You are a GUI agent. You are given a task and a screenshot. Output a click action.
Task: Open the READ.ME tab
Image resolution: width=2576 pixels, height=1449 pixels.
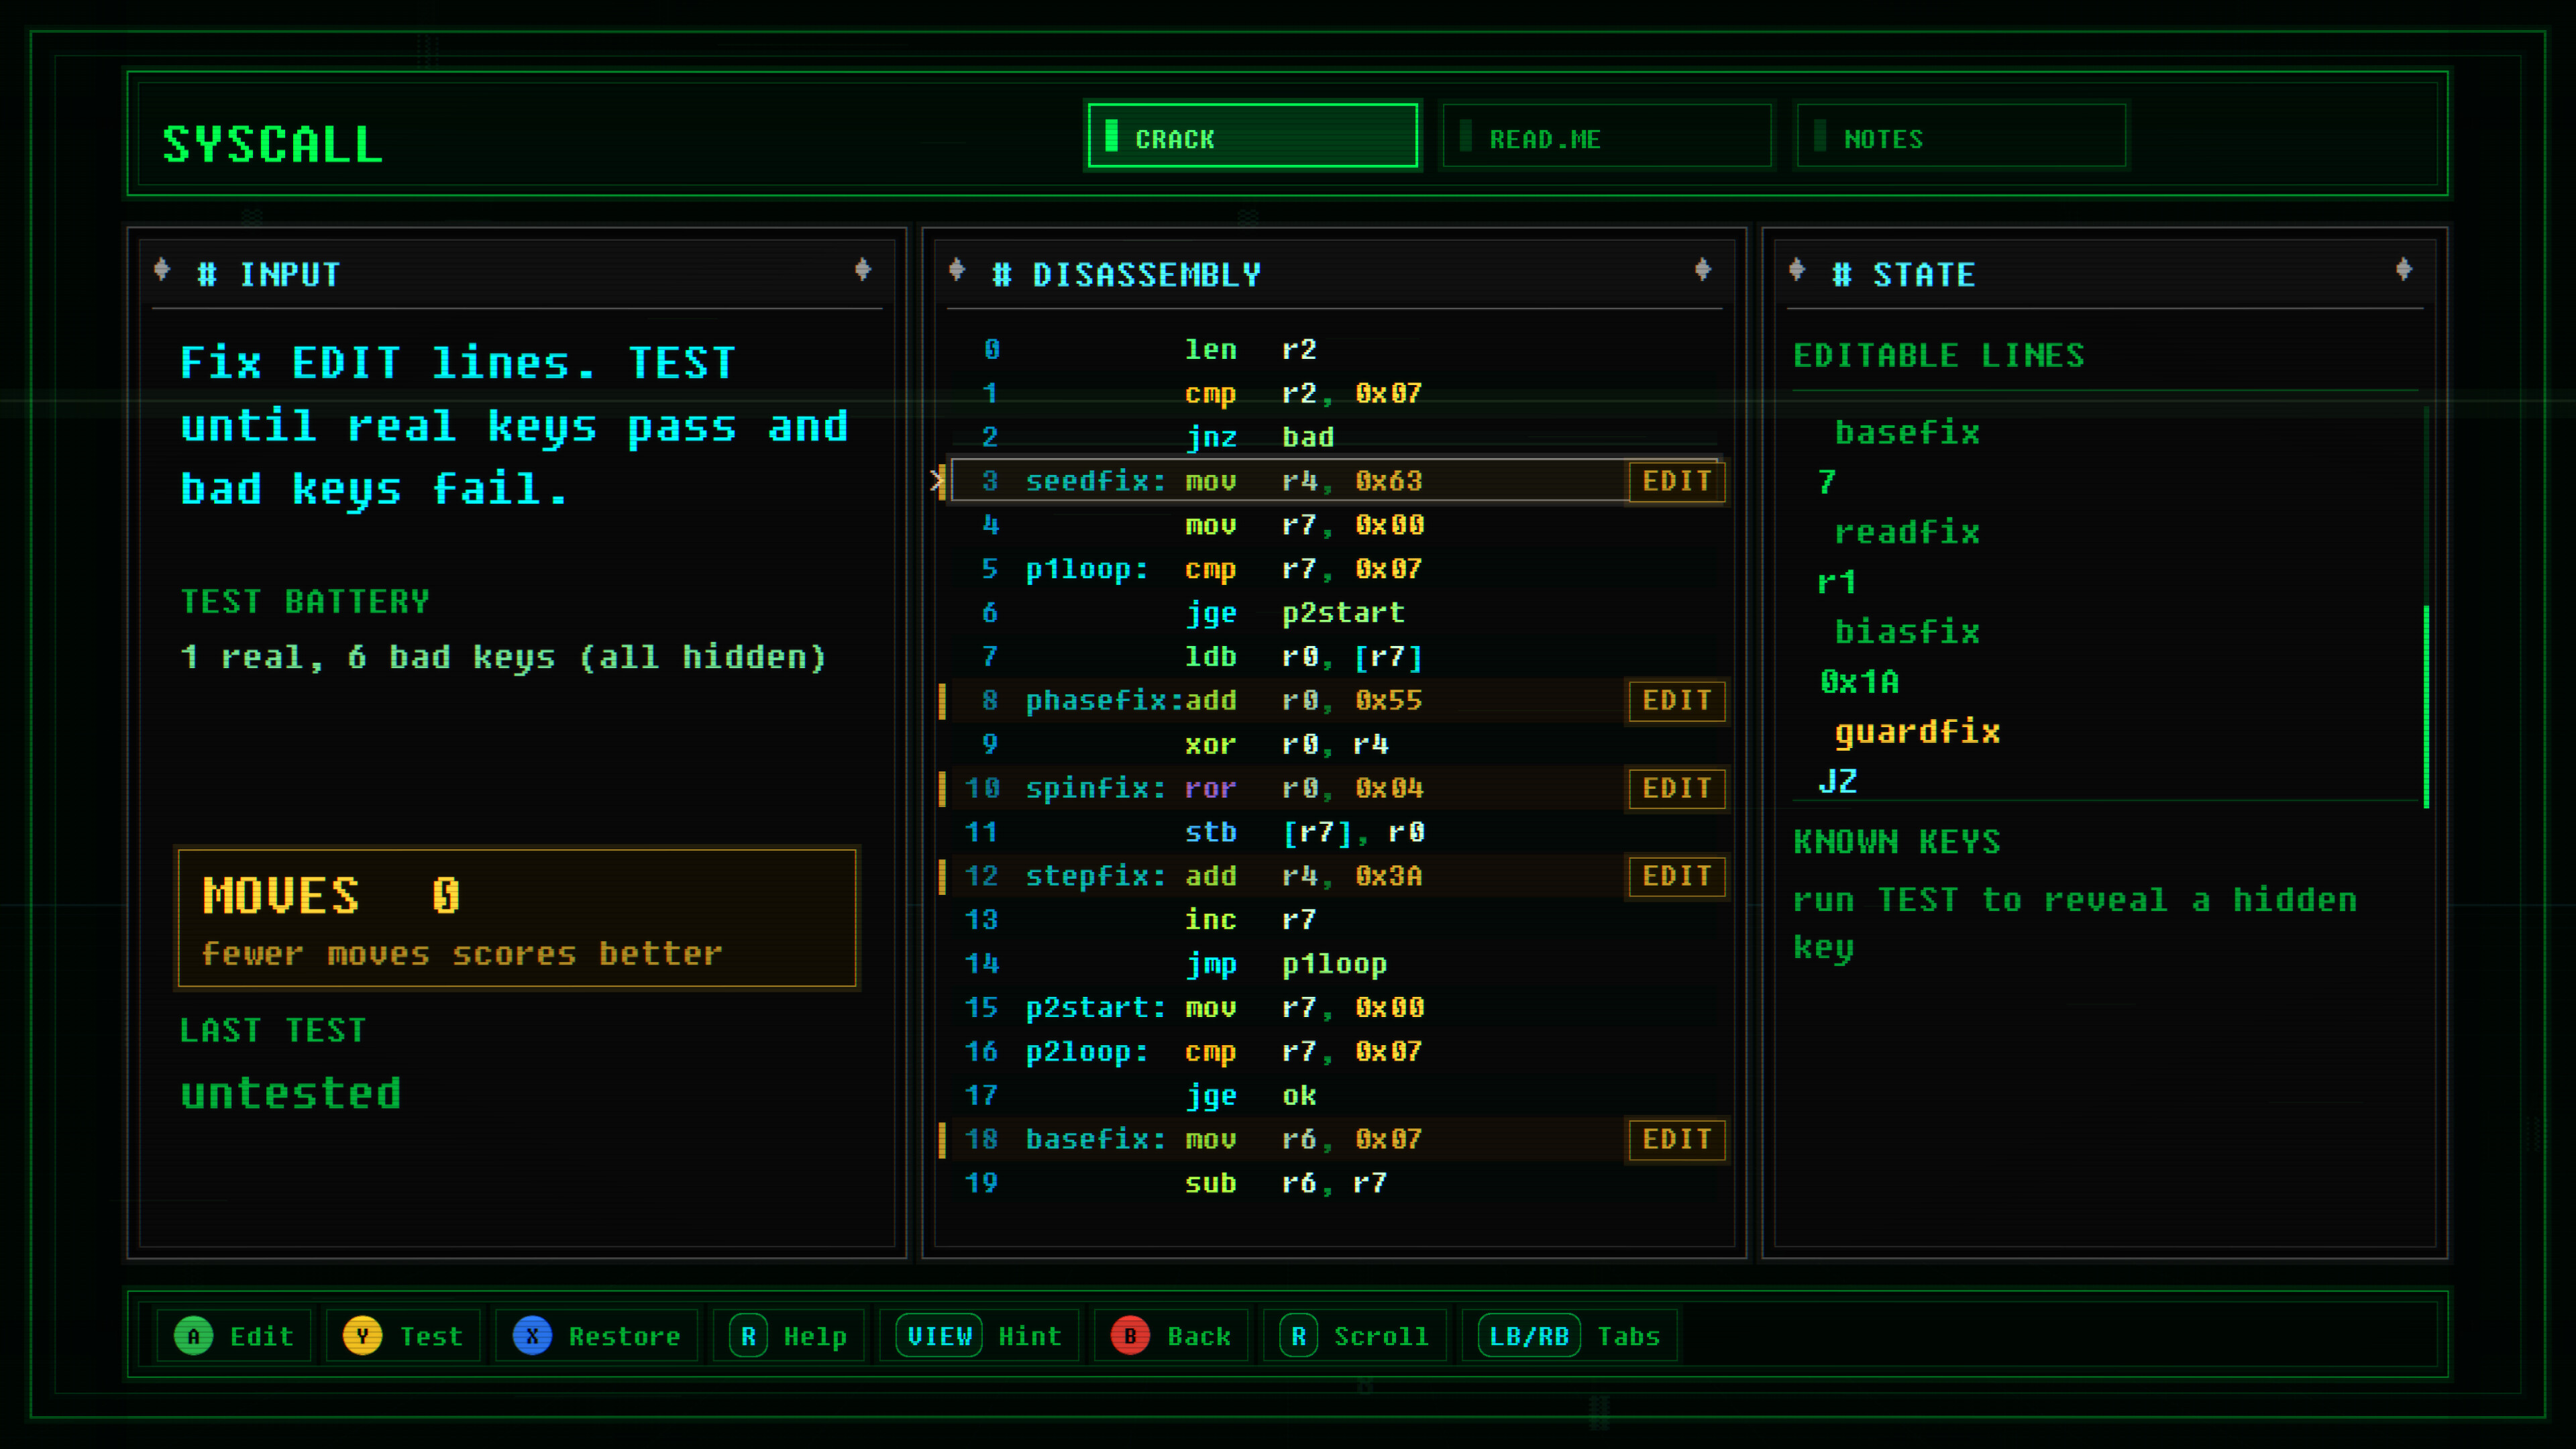tap(1607, 136)
